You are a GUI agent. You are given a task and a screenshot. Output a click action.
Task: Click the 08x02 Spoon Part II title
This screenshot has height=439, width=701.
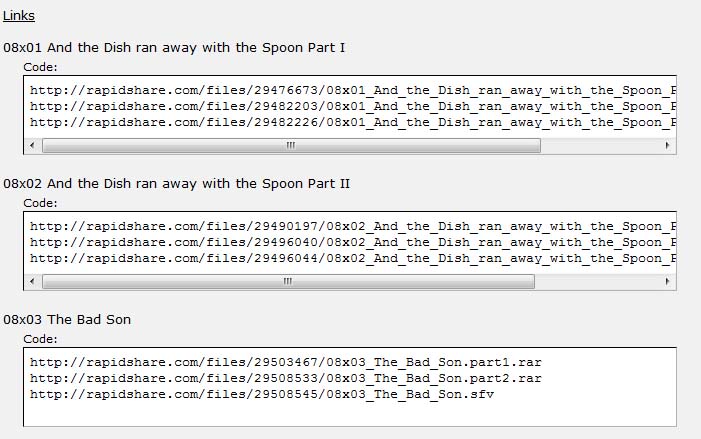tap(177, 184)
